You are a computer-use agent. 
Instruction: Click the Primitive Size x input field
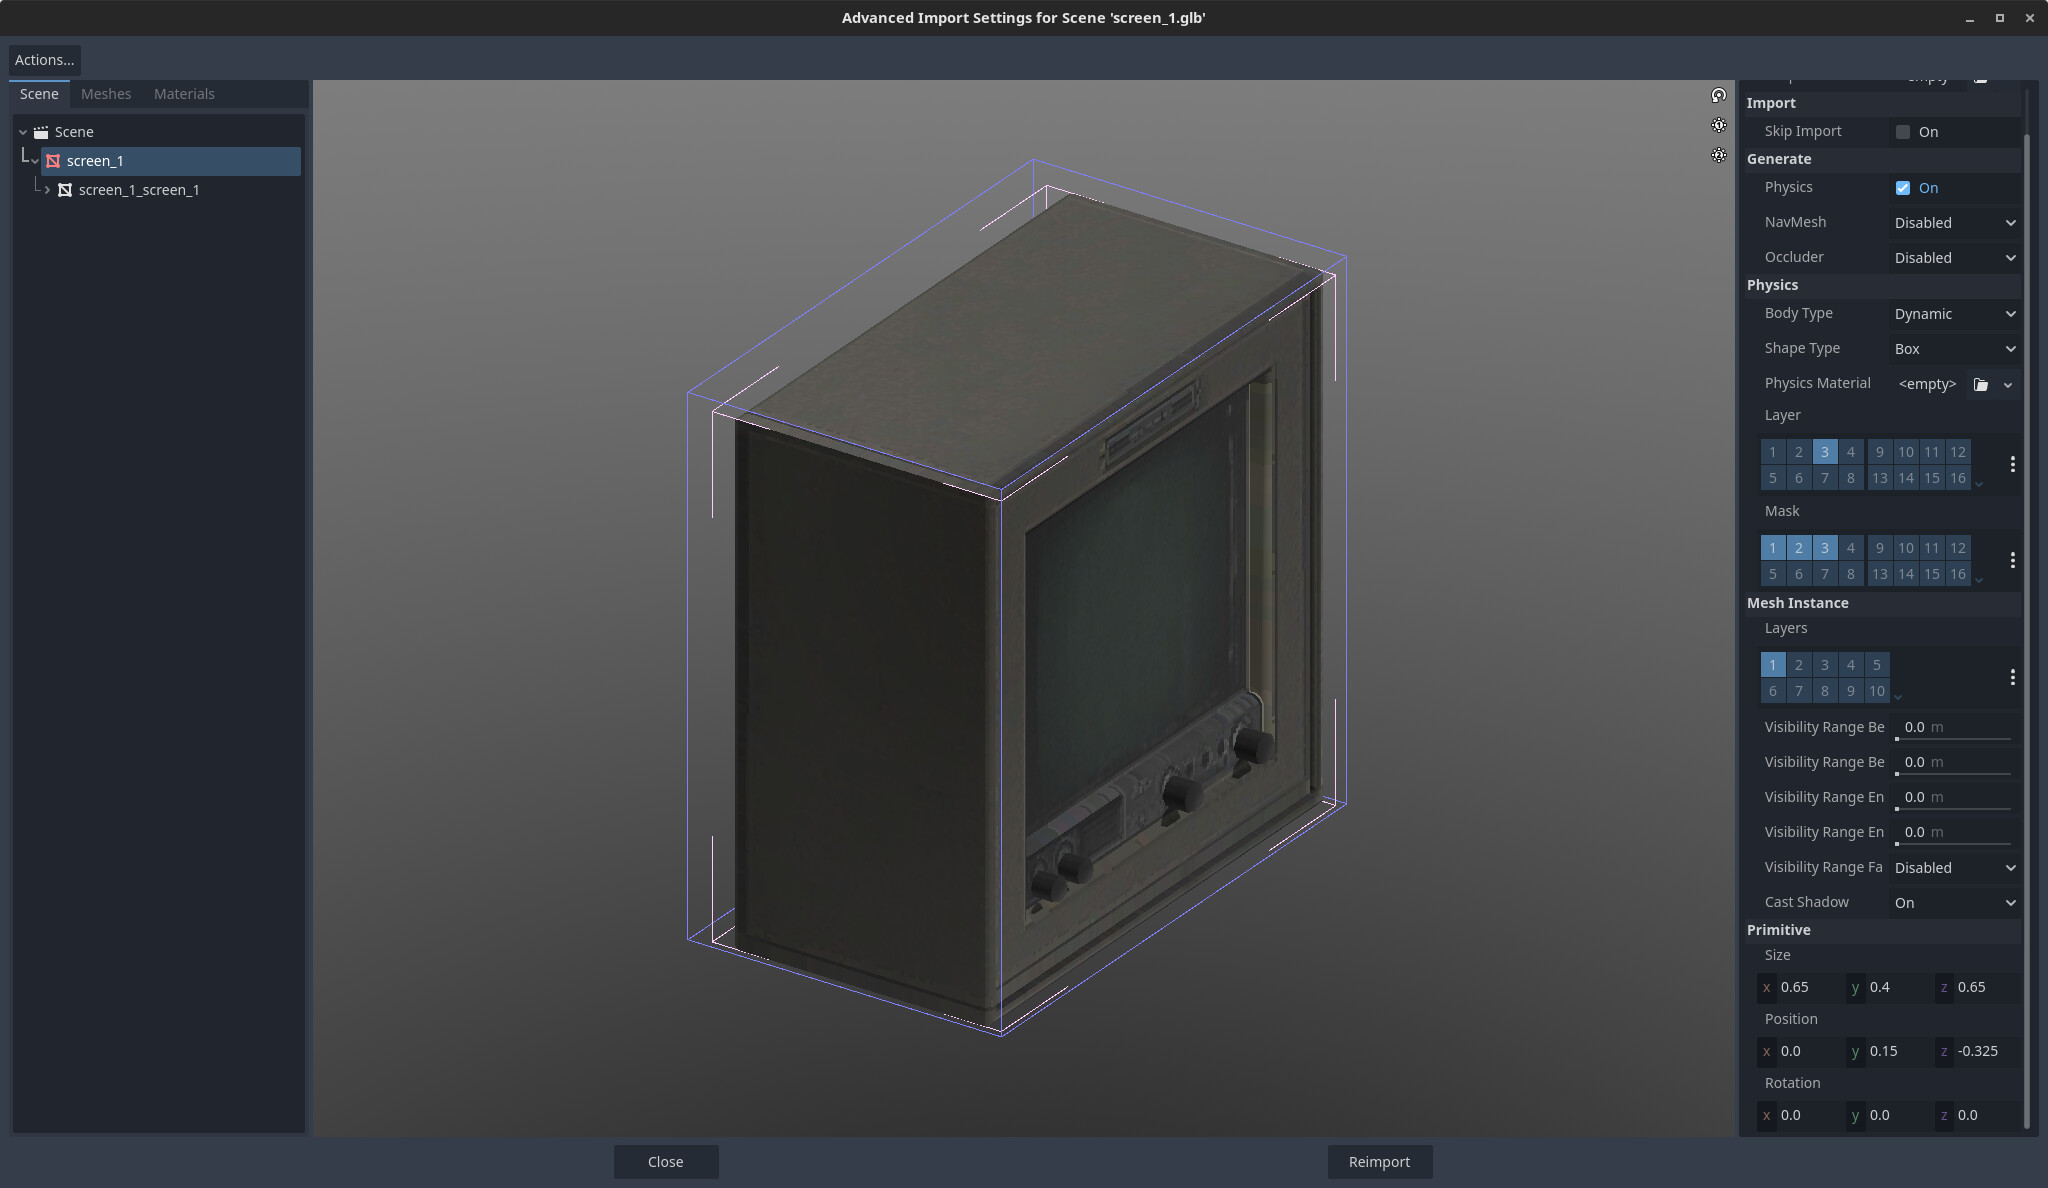1806,987
